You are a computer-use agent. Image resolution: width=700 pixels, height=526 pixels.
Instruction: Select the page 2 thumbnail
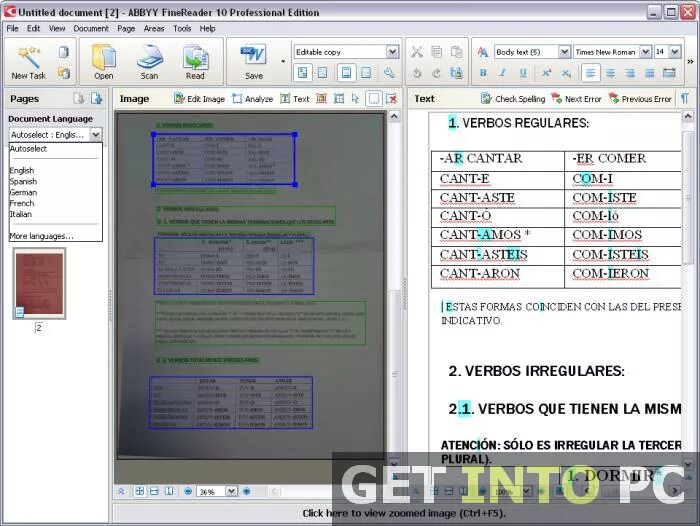tap(39, 284)
